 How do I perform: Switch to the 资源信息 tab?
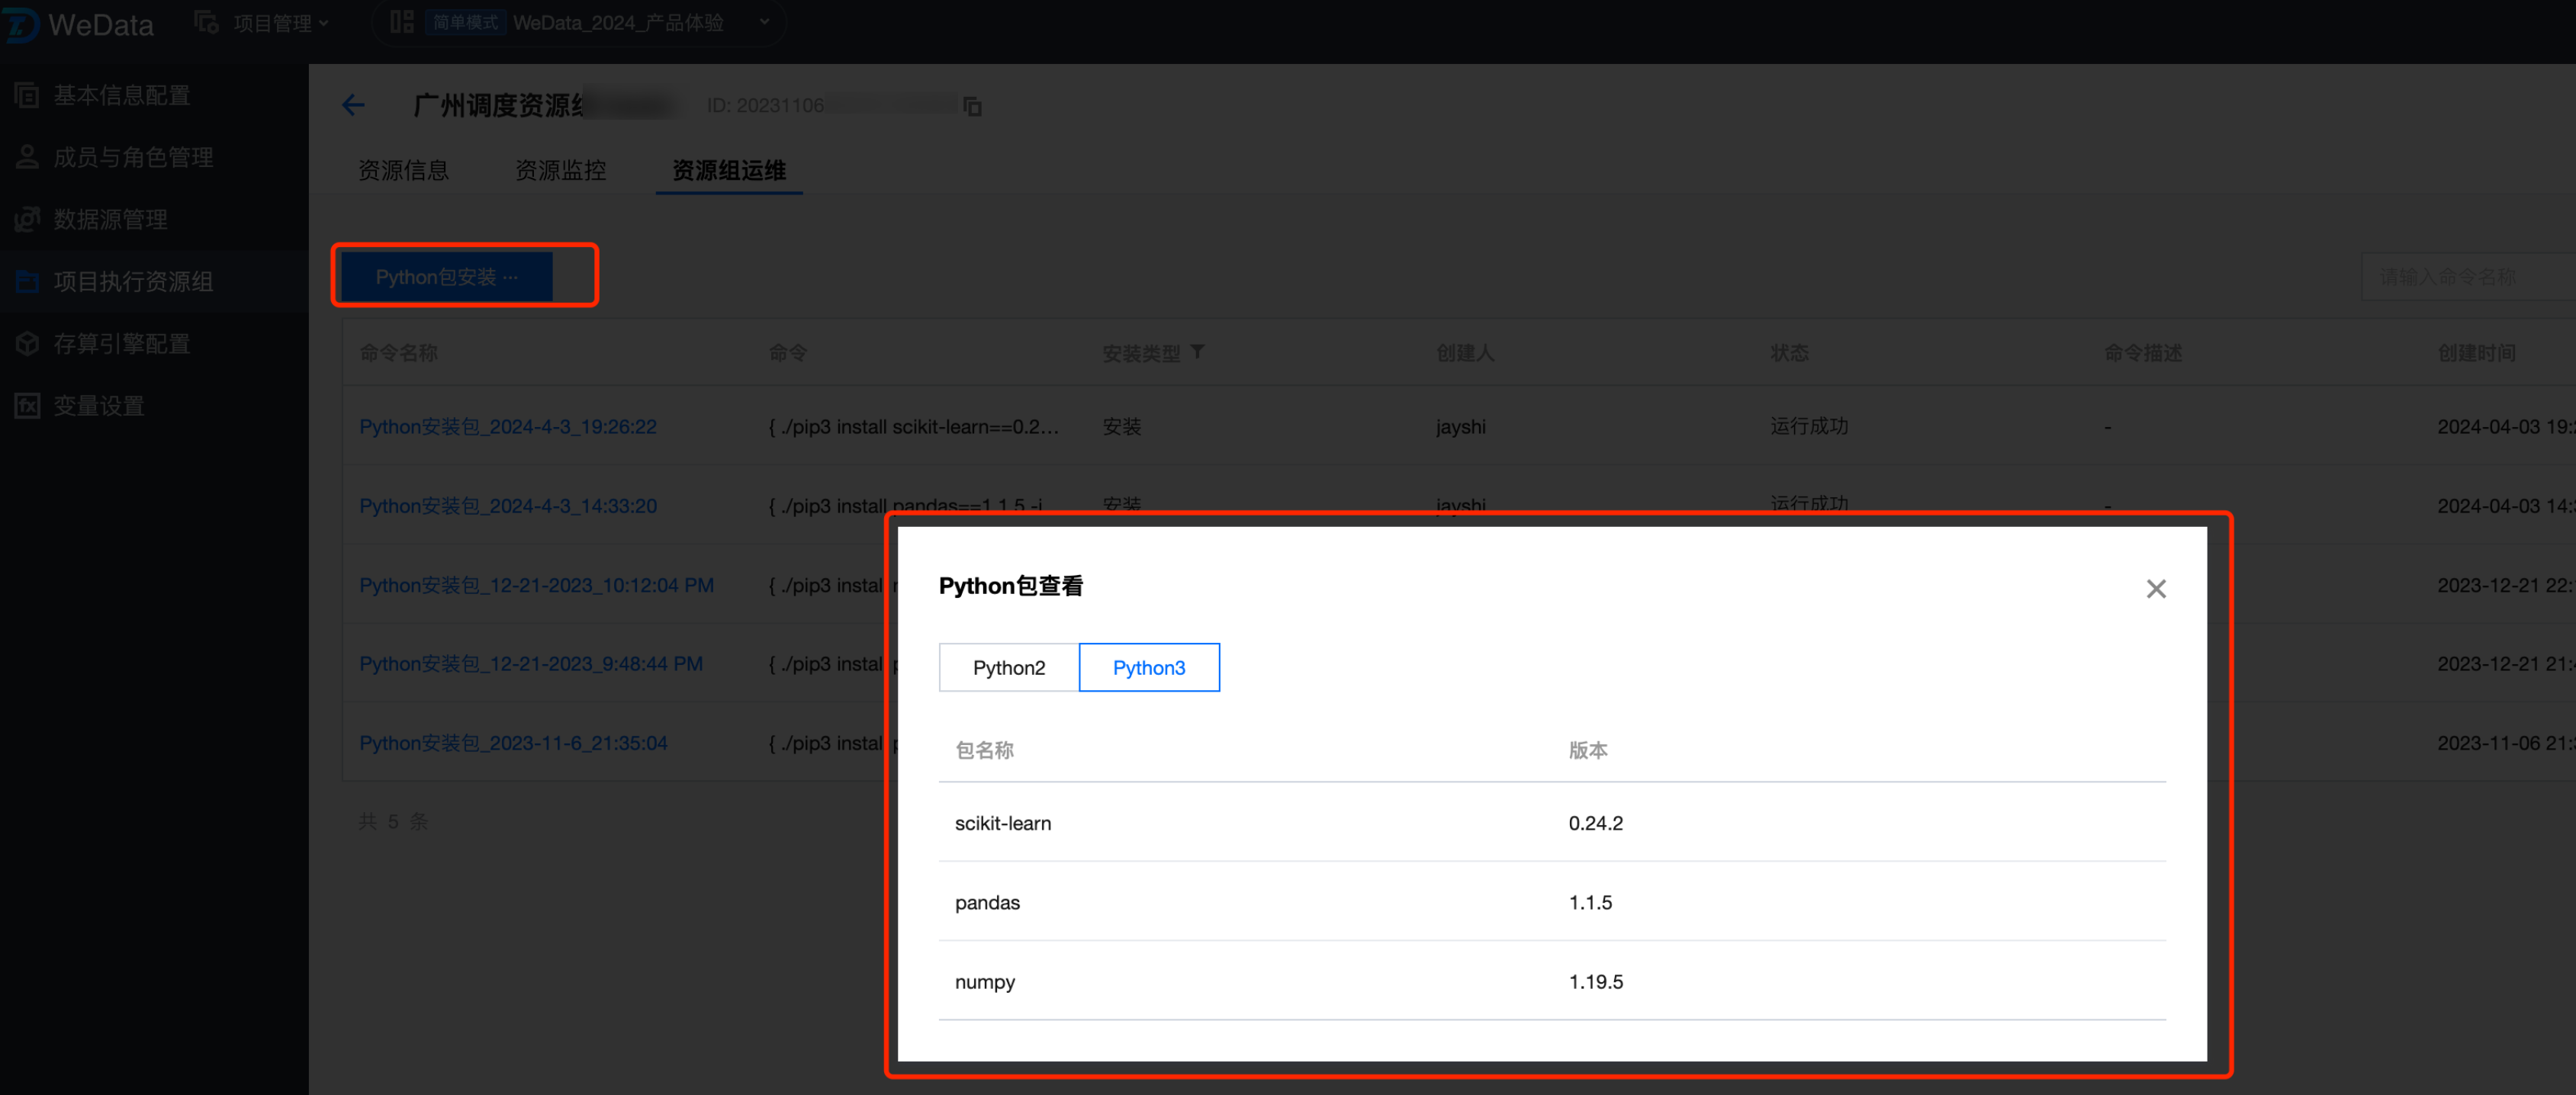403,171
